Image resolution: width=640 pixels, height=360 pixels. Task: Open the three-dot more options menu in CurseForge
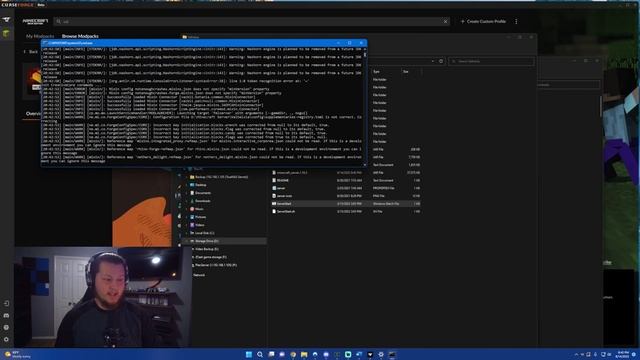click(x=516, y=21)
